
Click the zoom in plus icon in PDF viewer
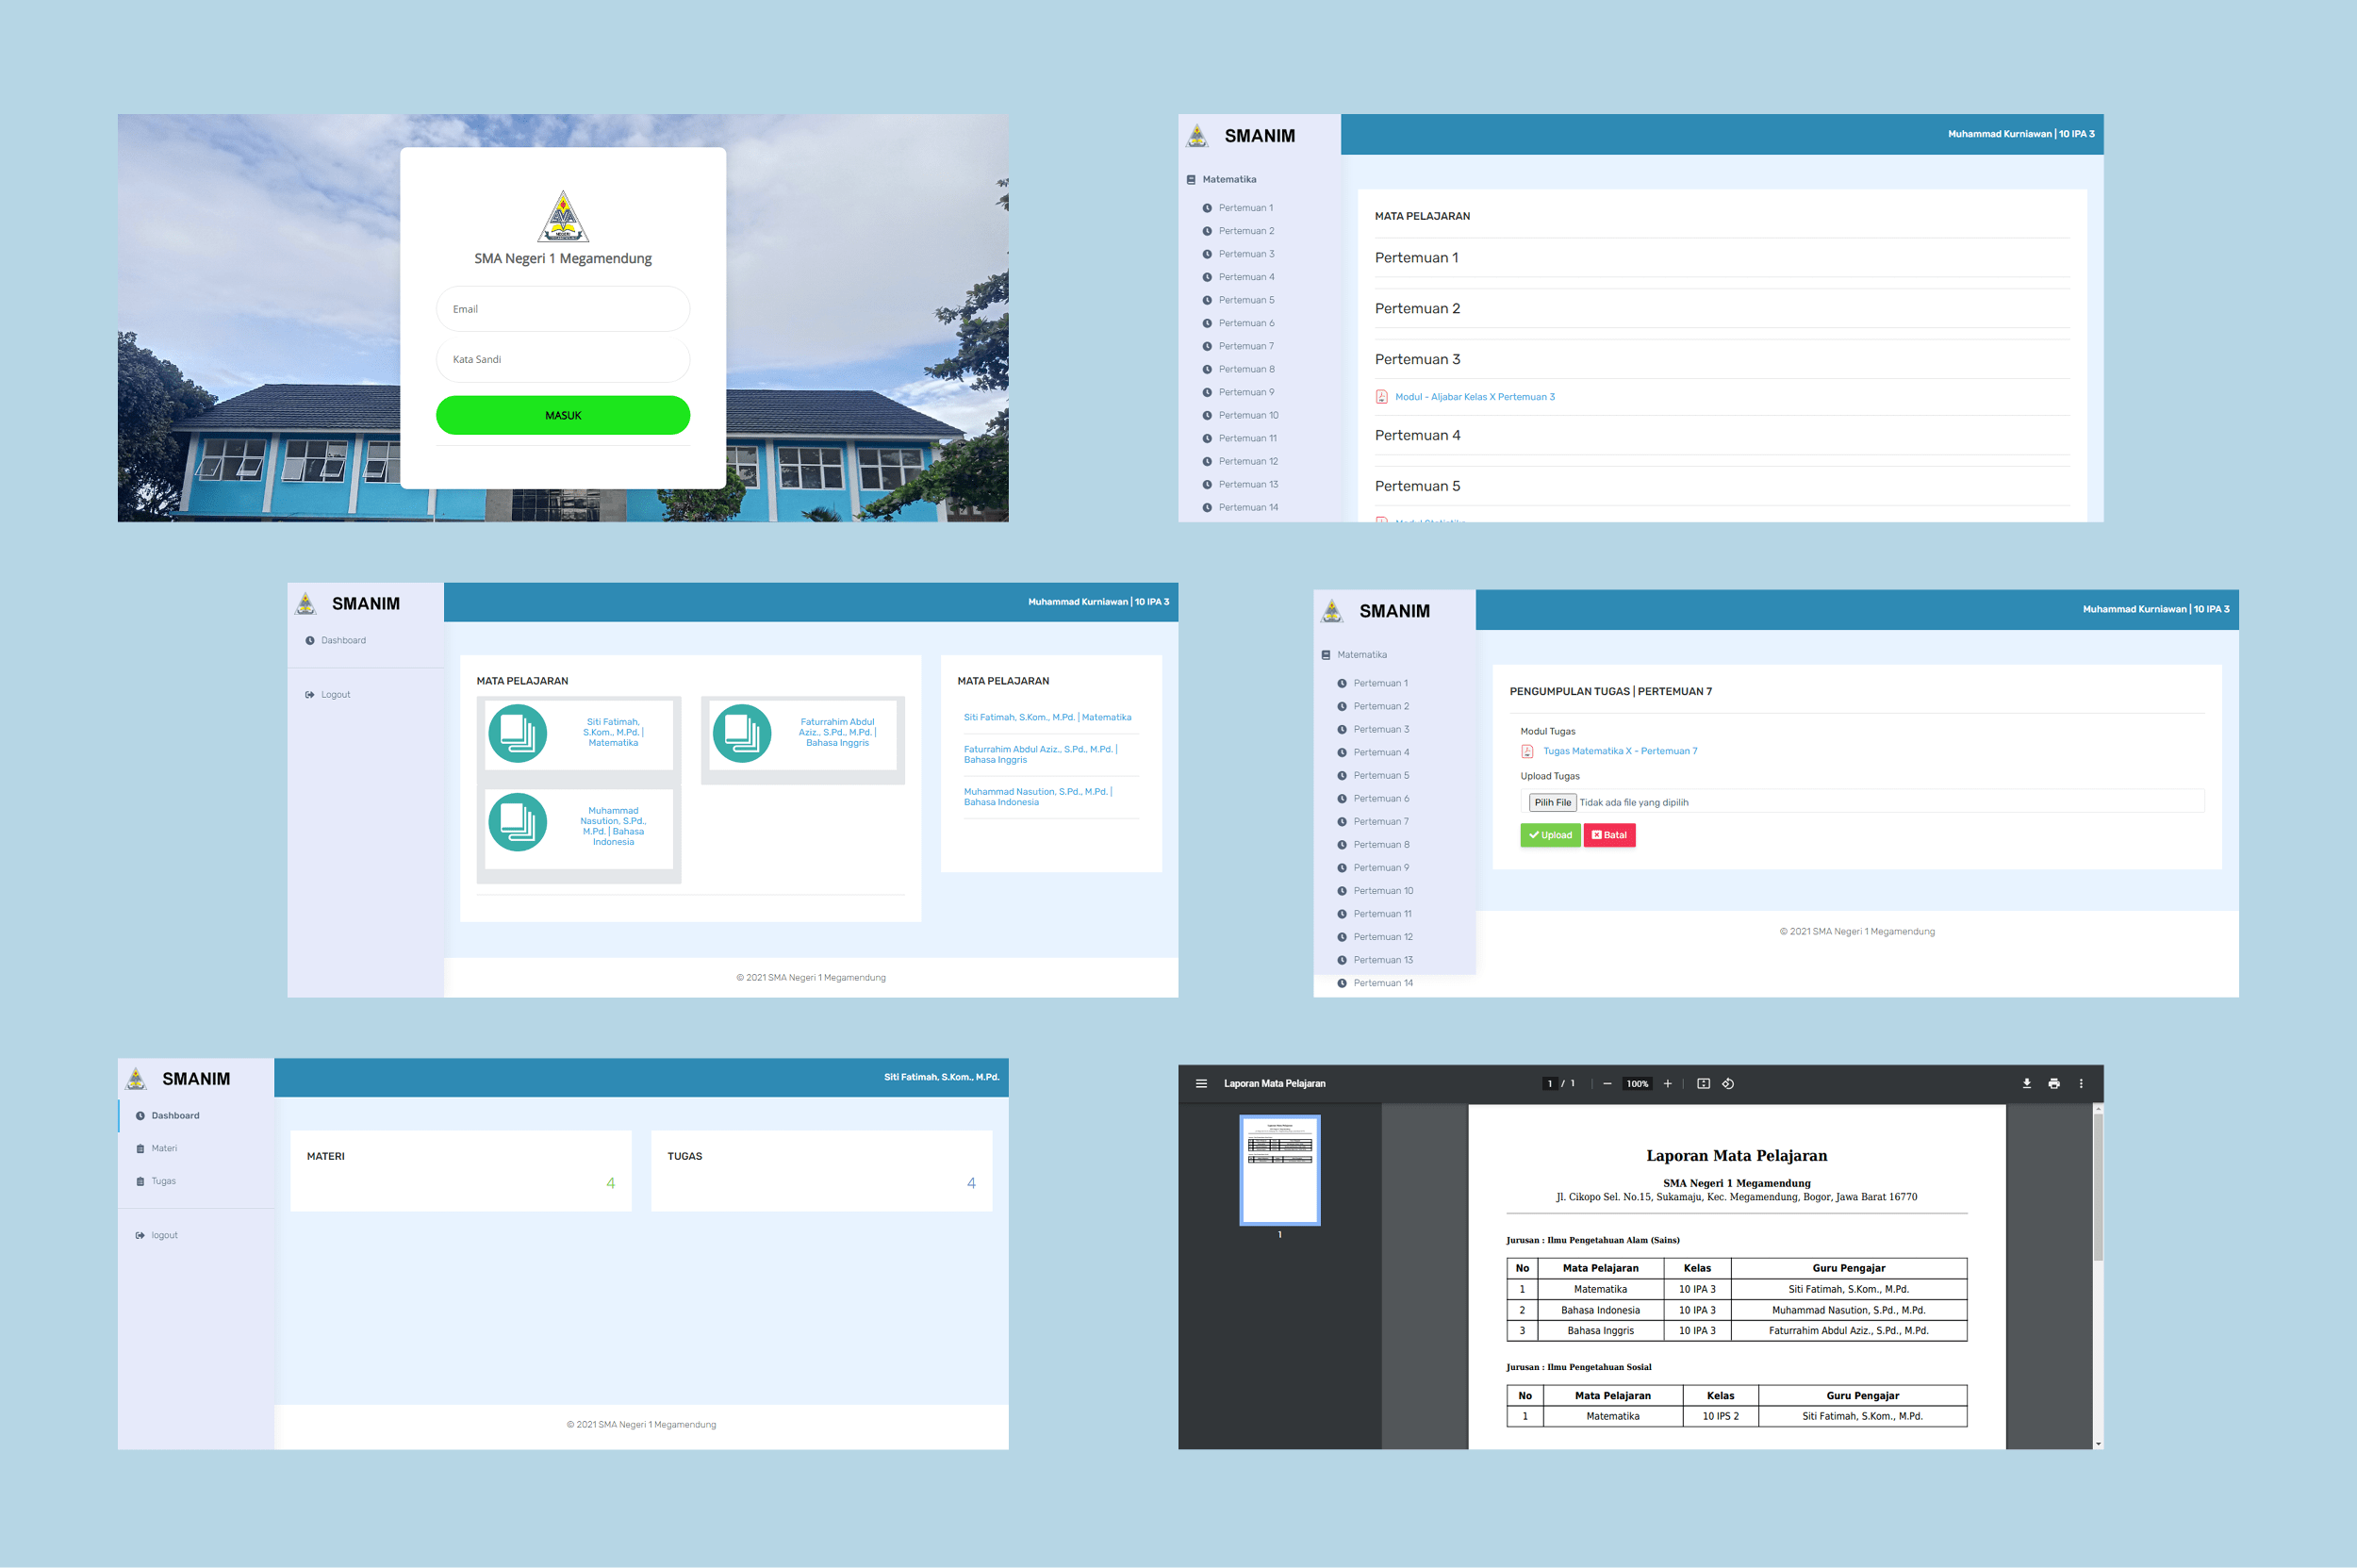click(x=1667, y=1083)
